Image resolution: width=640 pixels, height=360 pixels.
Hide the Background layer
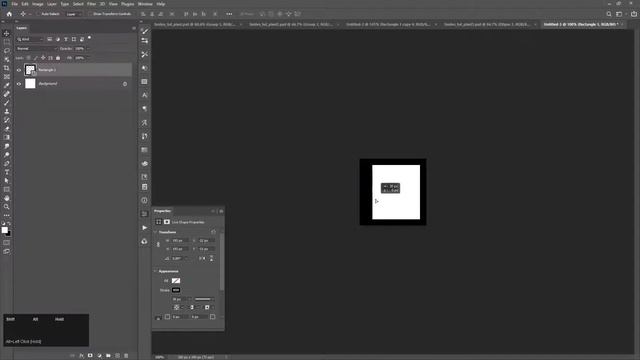pyautogui.click(x=19, y=84)
